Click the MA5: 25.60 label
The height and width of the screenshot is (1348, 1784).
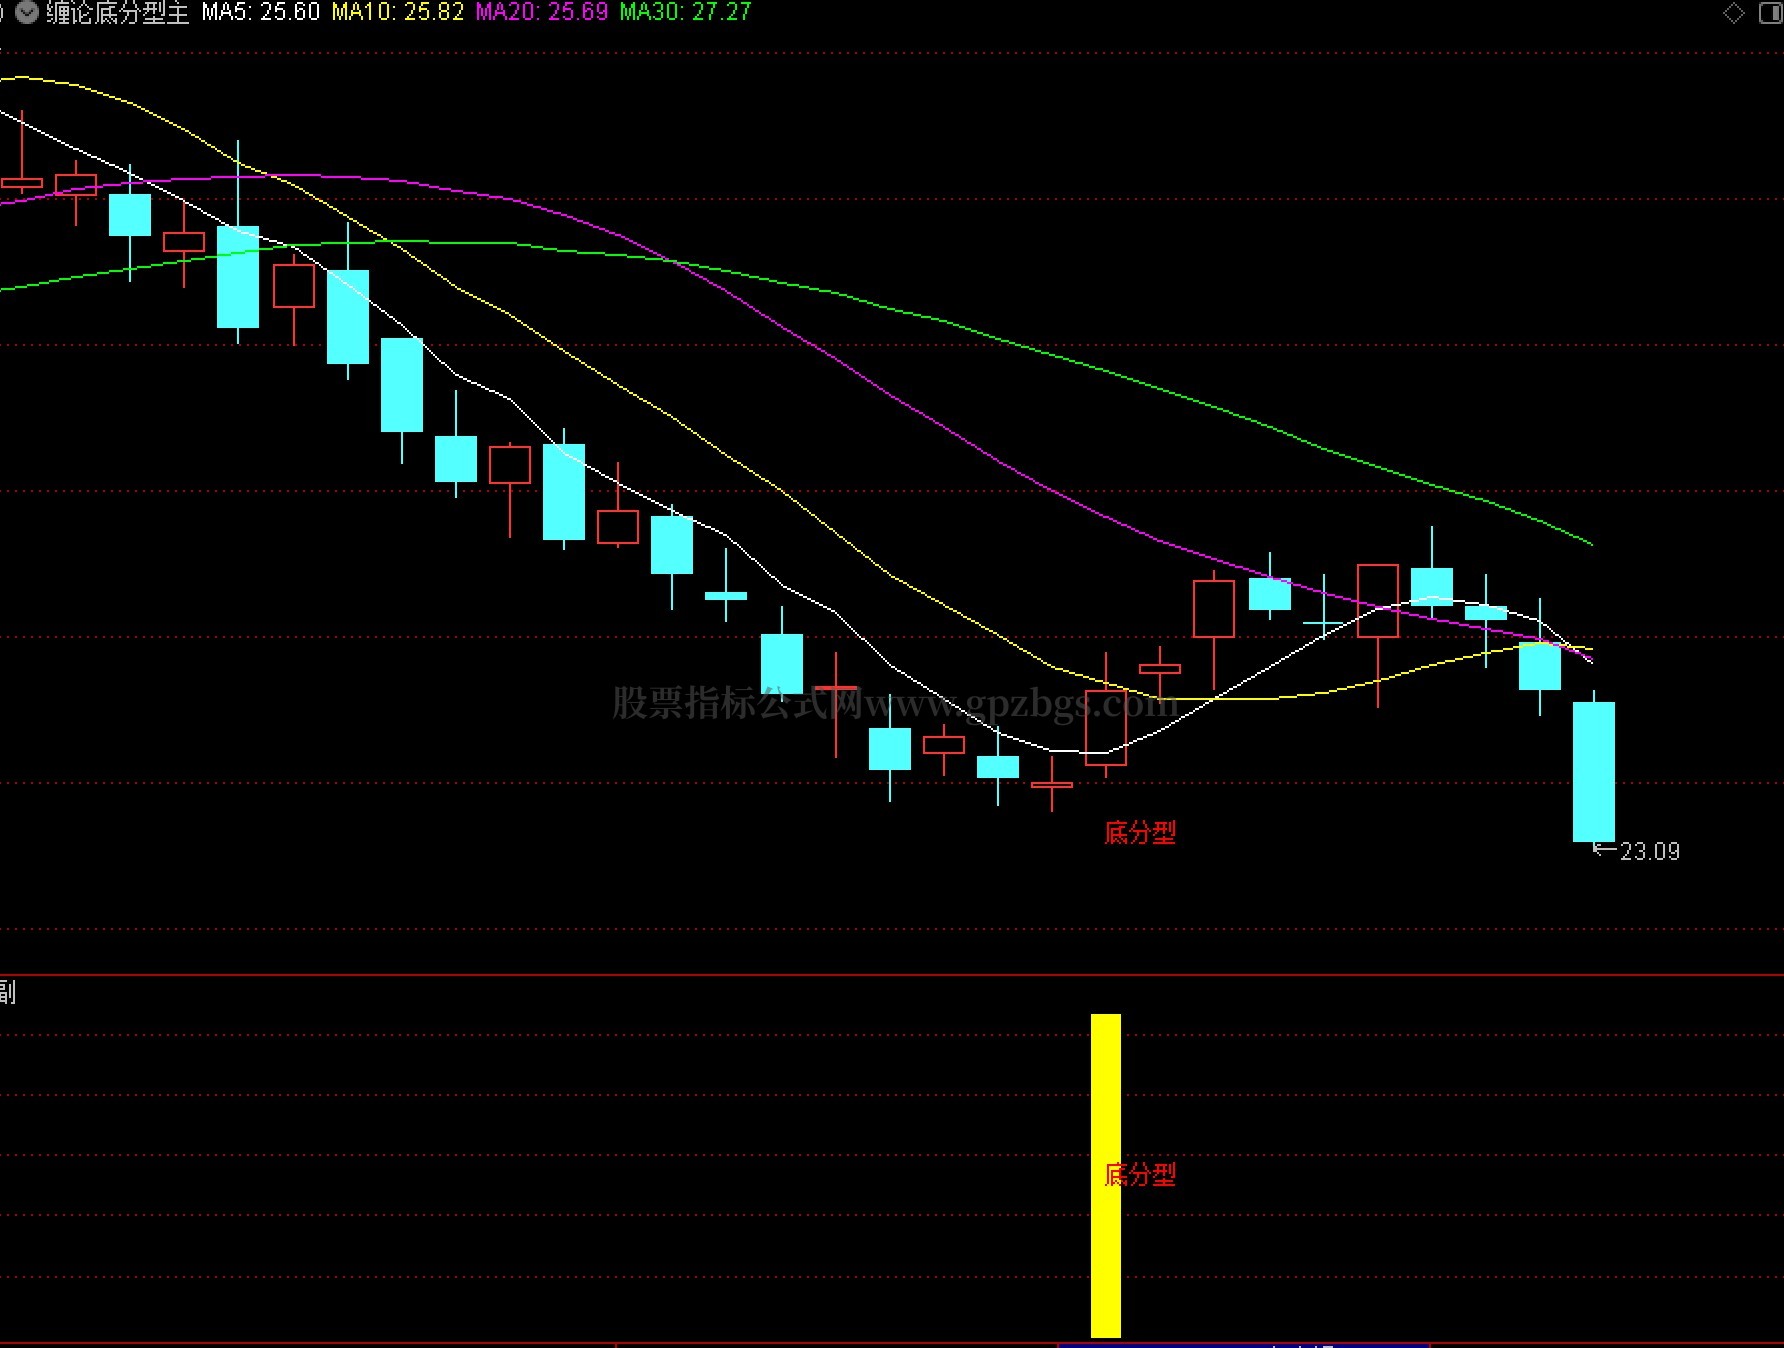click(x=261, y=12)
